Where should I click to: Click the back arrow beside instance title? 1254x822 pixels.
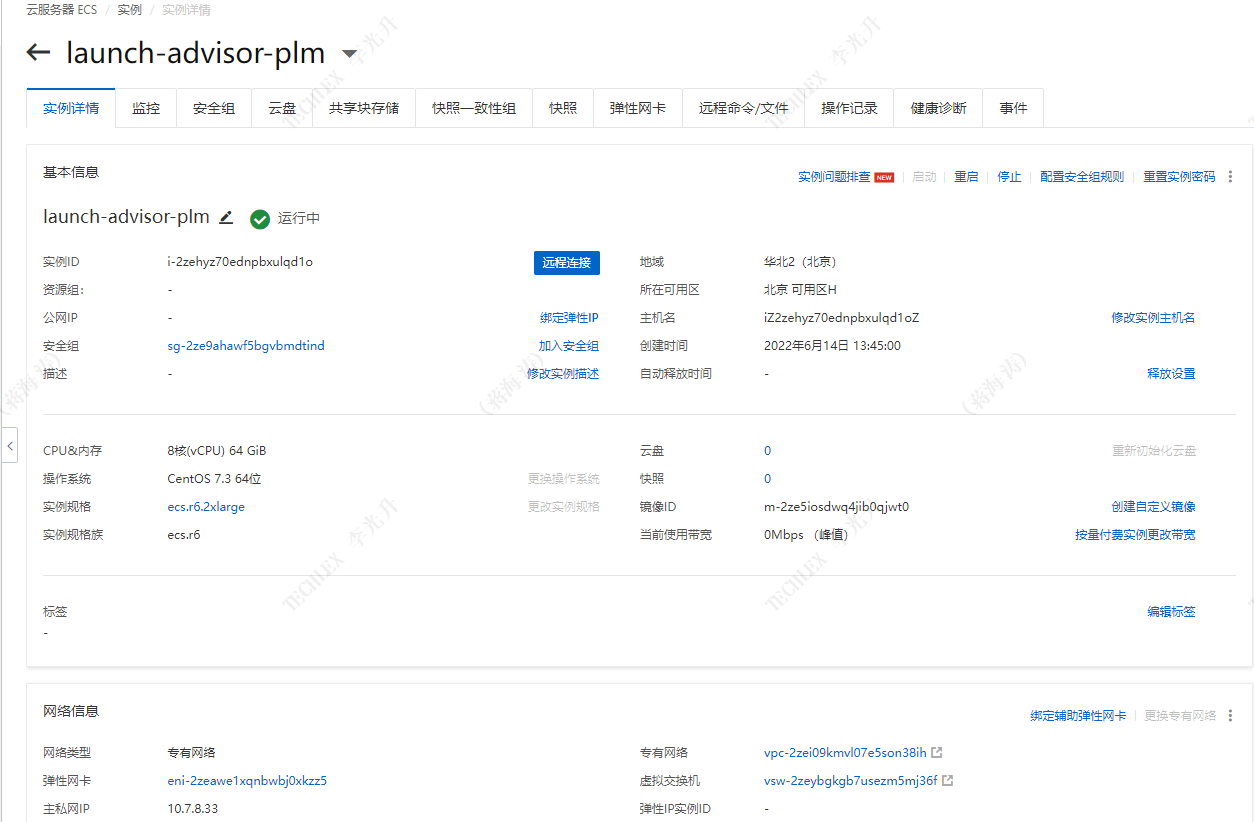(x=38, y=53)
